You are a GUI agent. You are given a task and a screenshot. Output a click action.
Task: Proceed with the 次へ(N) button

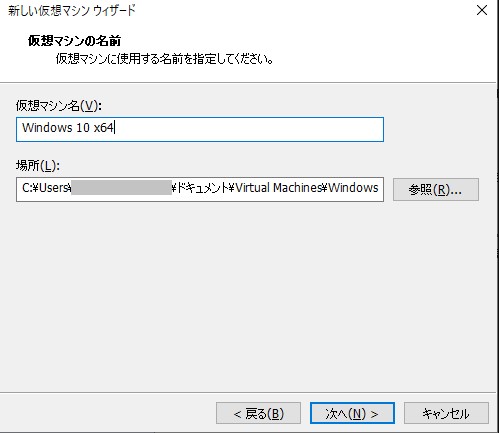(x=352, y=413)
